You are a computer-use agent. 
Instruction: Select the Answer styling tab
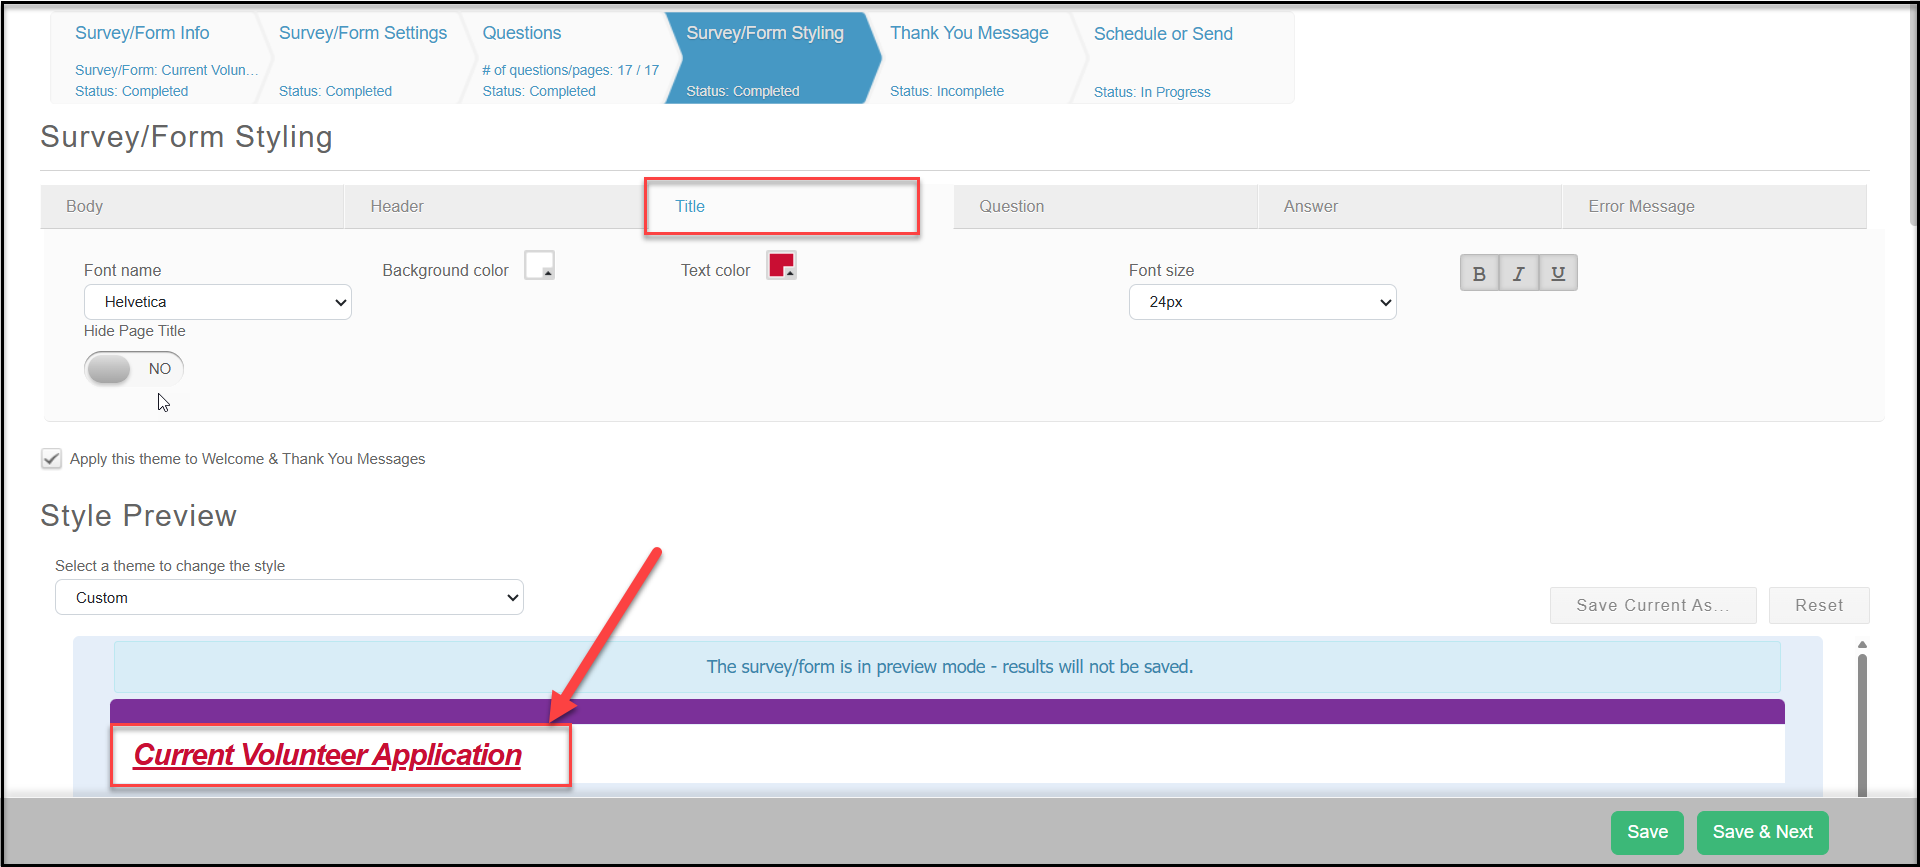[x=1410, y=206]
